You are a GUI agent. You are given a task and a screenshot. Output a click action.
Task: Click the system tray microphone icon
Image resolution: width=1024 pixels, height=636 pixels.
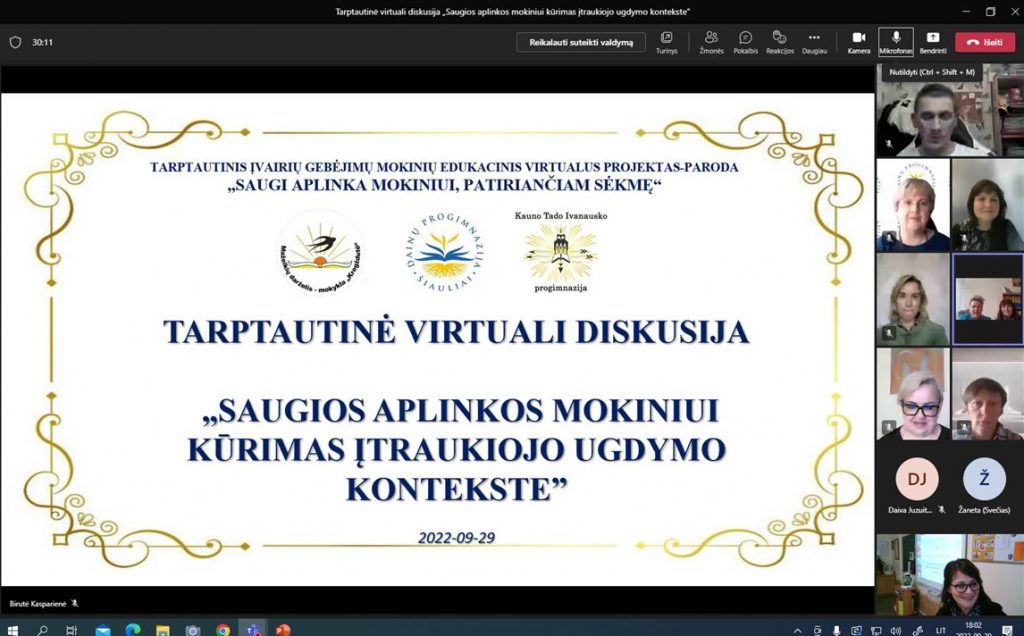click(837, 631)
